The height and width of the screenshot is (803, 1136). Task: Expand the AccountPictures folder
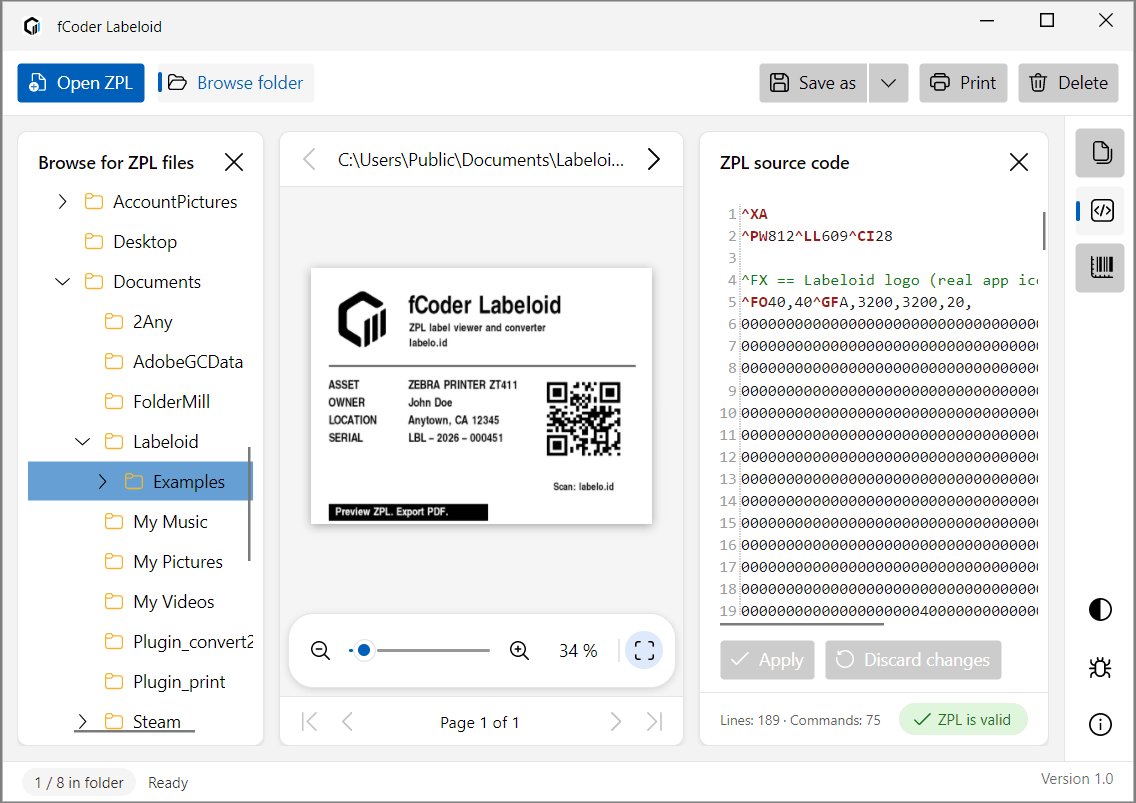click(x=62, y=201)
